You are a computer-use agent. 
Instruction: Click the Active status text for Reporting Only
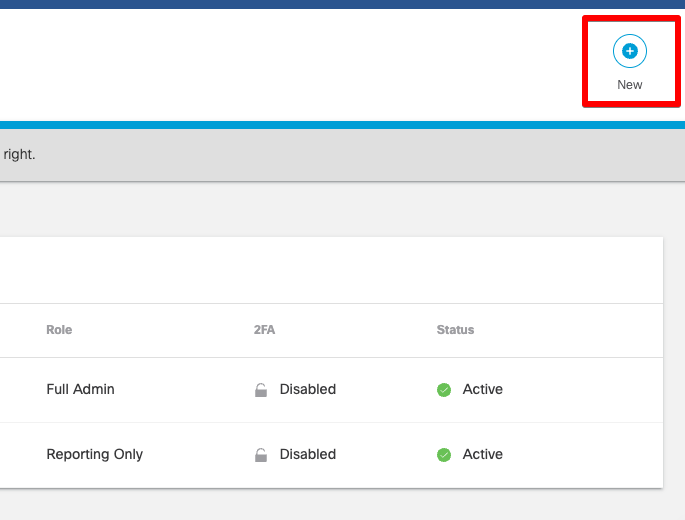482,454
